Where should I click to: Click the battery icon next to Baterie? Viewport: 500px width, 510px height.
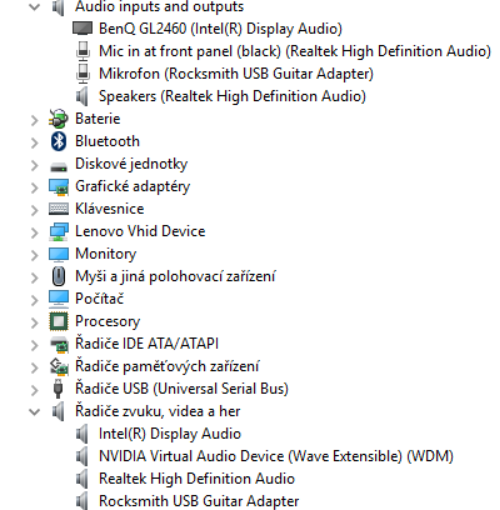coord(59,119)
